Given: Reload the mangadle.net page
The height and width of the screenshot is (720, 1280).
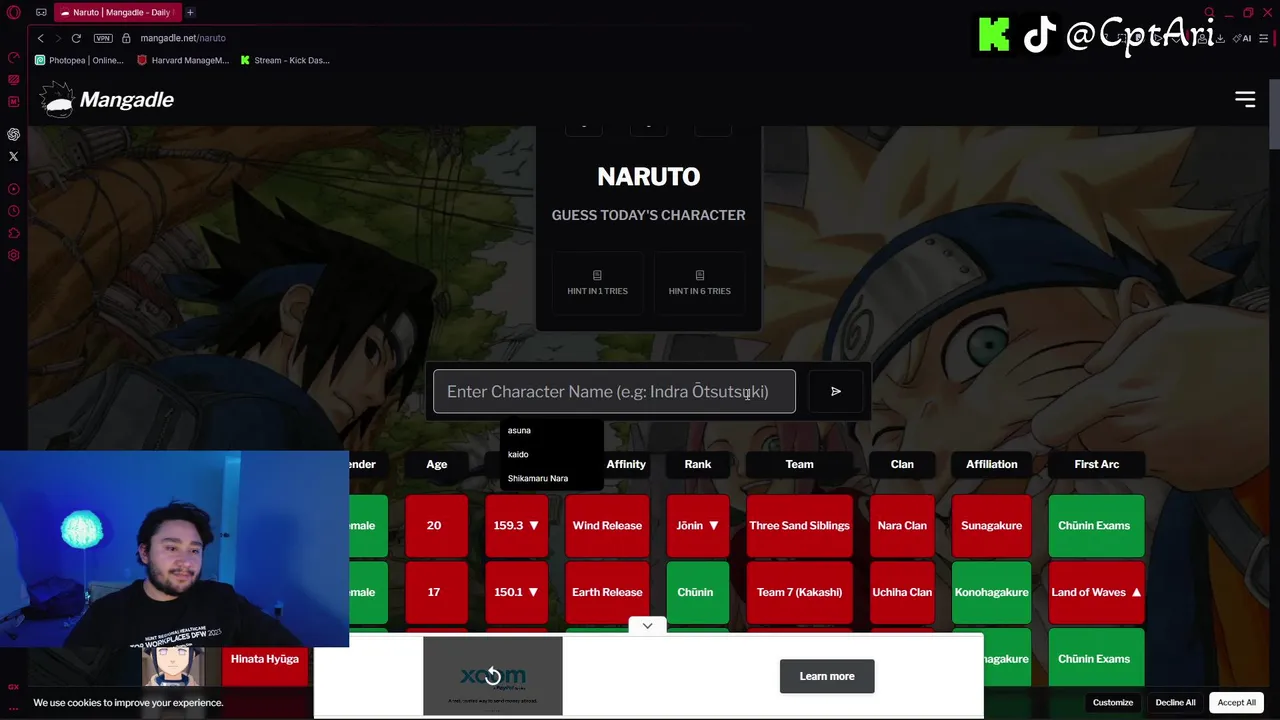Looking at the screenshot, I should pos(76,38).
